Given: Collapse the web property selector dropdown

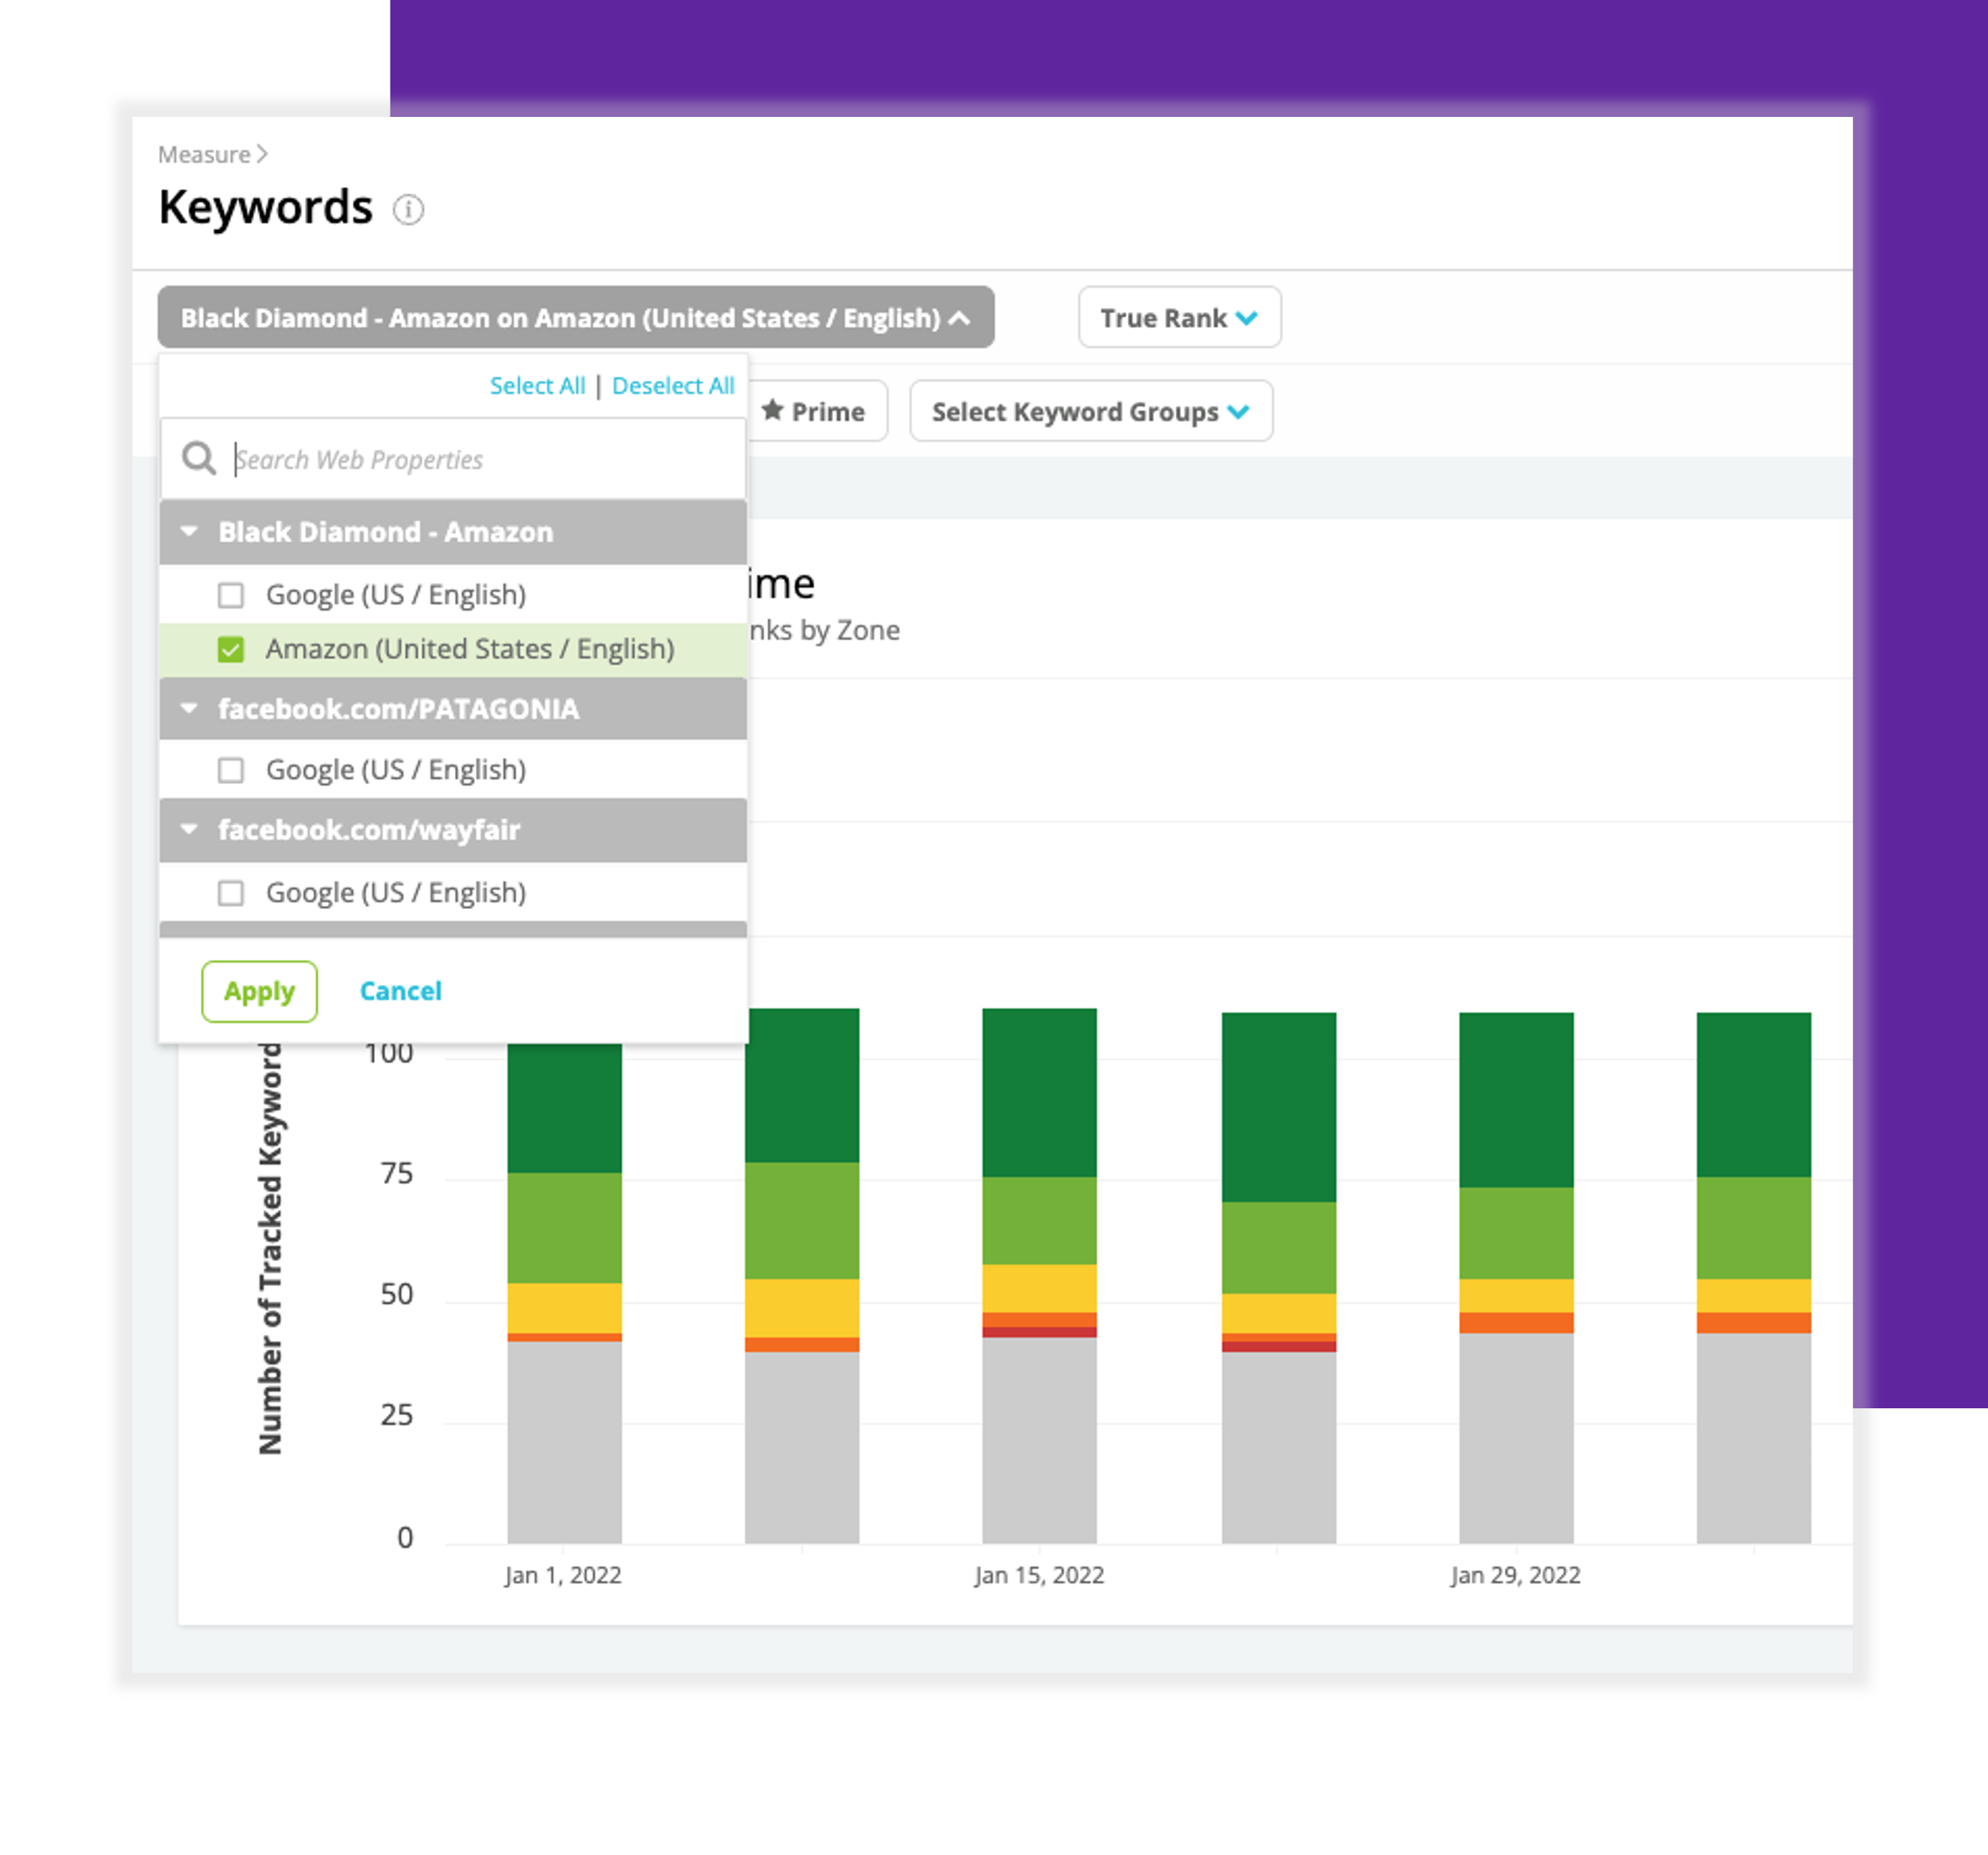Looking at the screenshot, I should 575,318.
